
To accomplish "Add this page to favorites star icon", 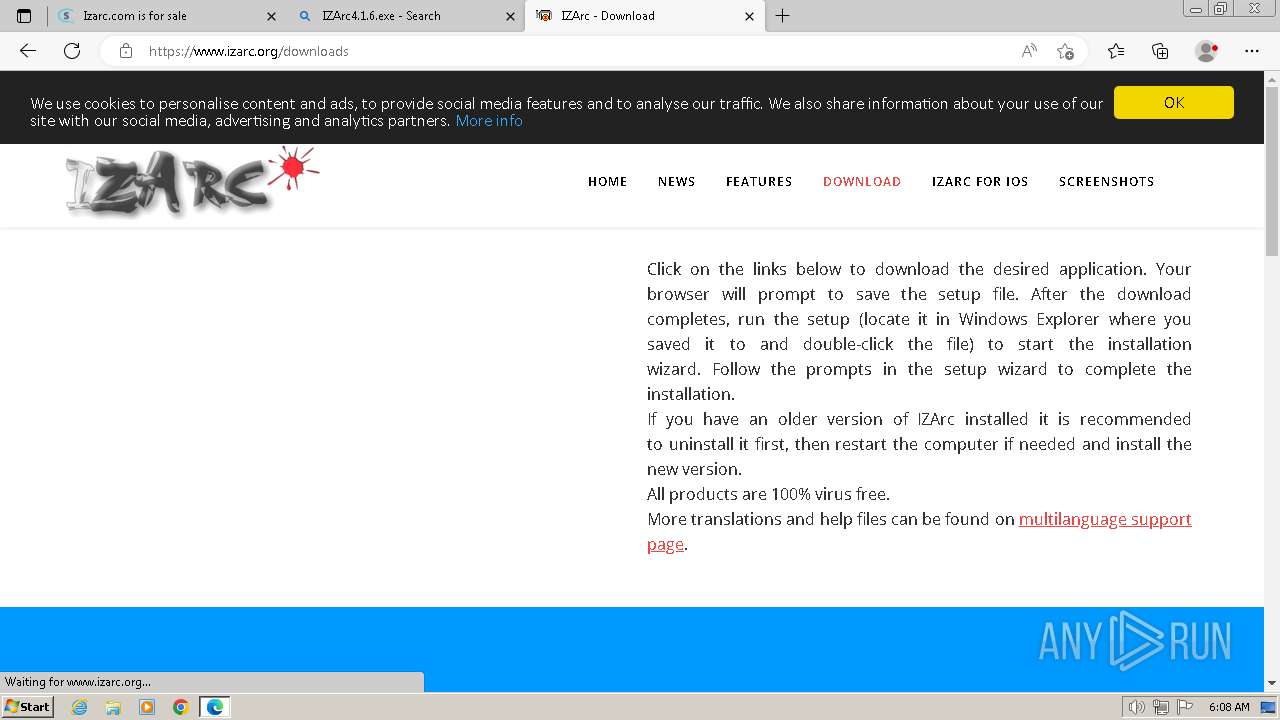I will (1065, 51).
